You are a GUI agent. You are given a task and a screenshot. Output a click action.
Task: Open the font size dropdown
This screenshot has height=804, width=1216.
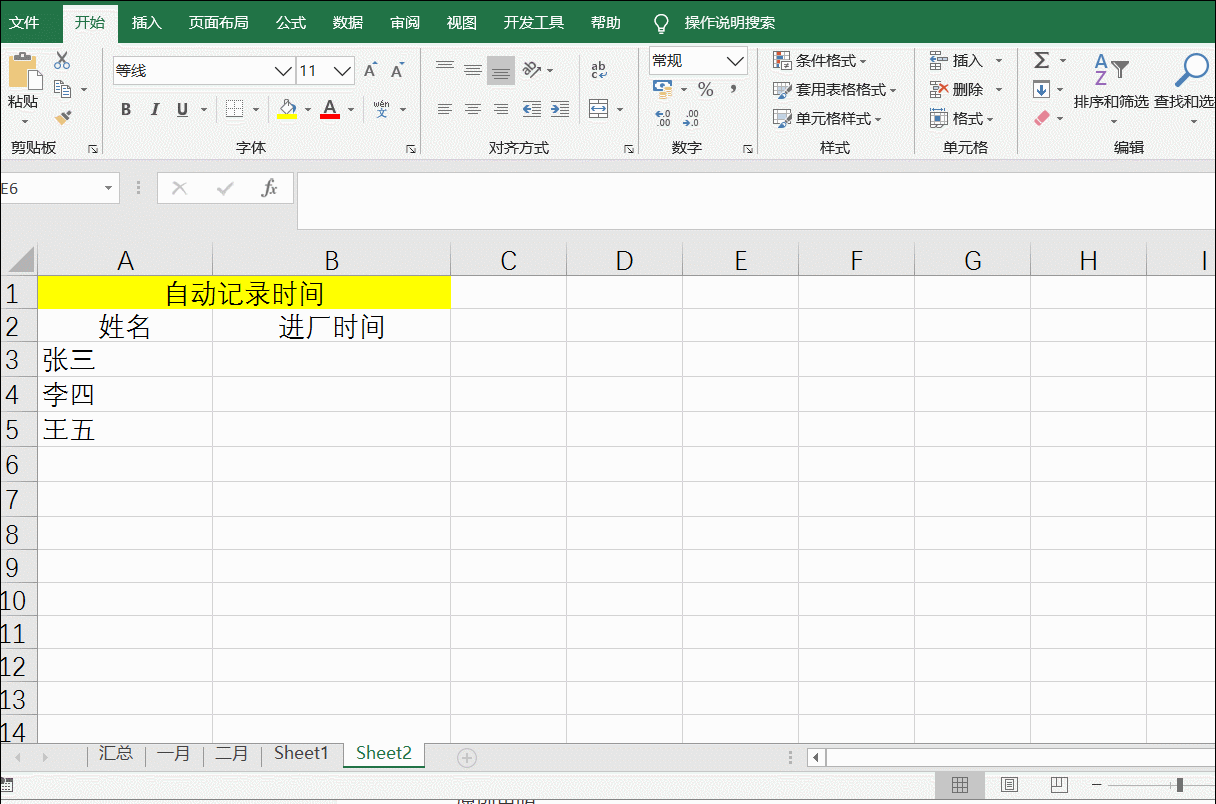[343, 71]
